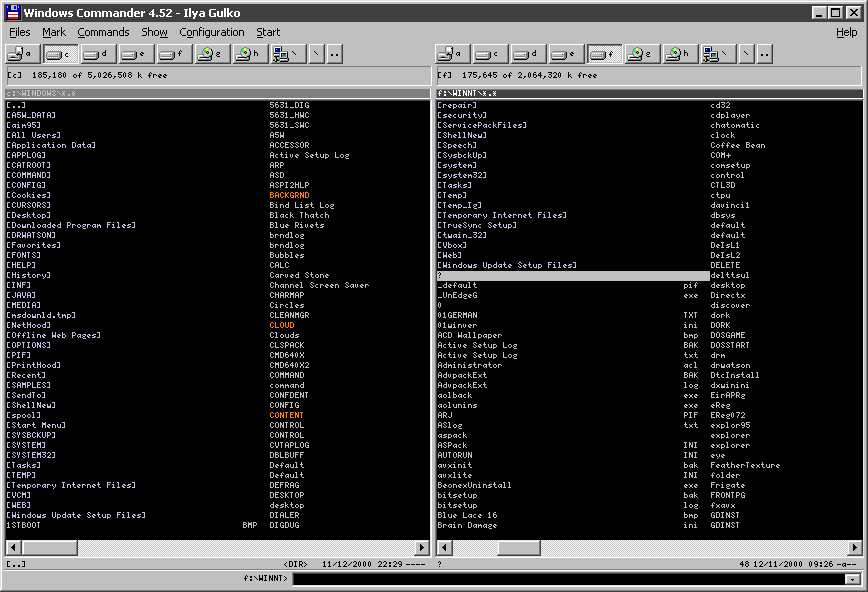Click scroll-left arrow under f:\WINNT file list
The width and height of the screenshot is (868, 592).
coord(445,548)
